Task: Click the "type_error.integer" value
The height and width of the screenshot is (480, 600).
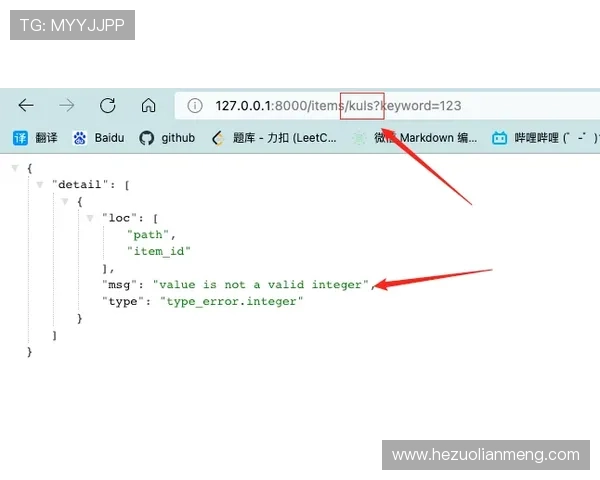Action: (x=231, y=301)
